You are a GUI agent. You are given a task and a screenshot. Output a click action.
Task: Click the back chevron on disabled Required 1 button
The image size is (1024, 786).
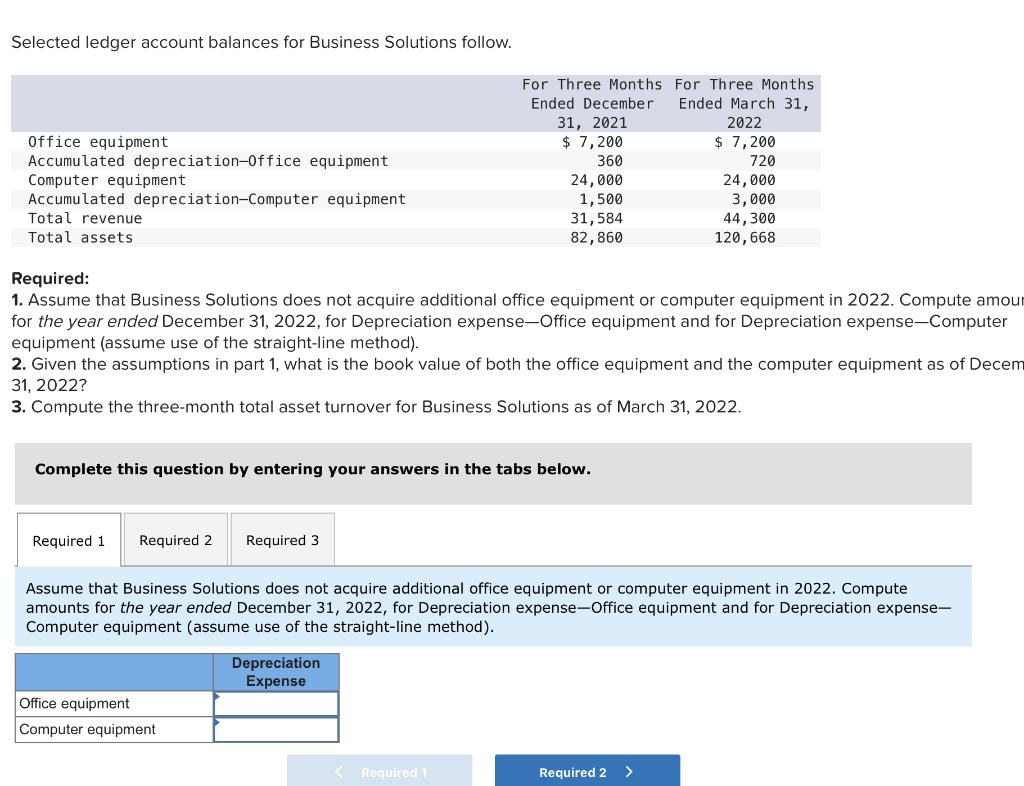(x=338, y=771)
